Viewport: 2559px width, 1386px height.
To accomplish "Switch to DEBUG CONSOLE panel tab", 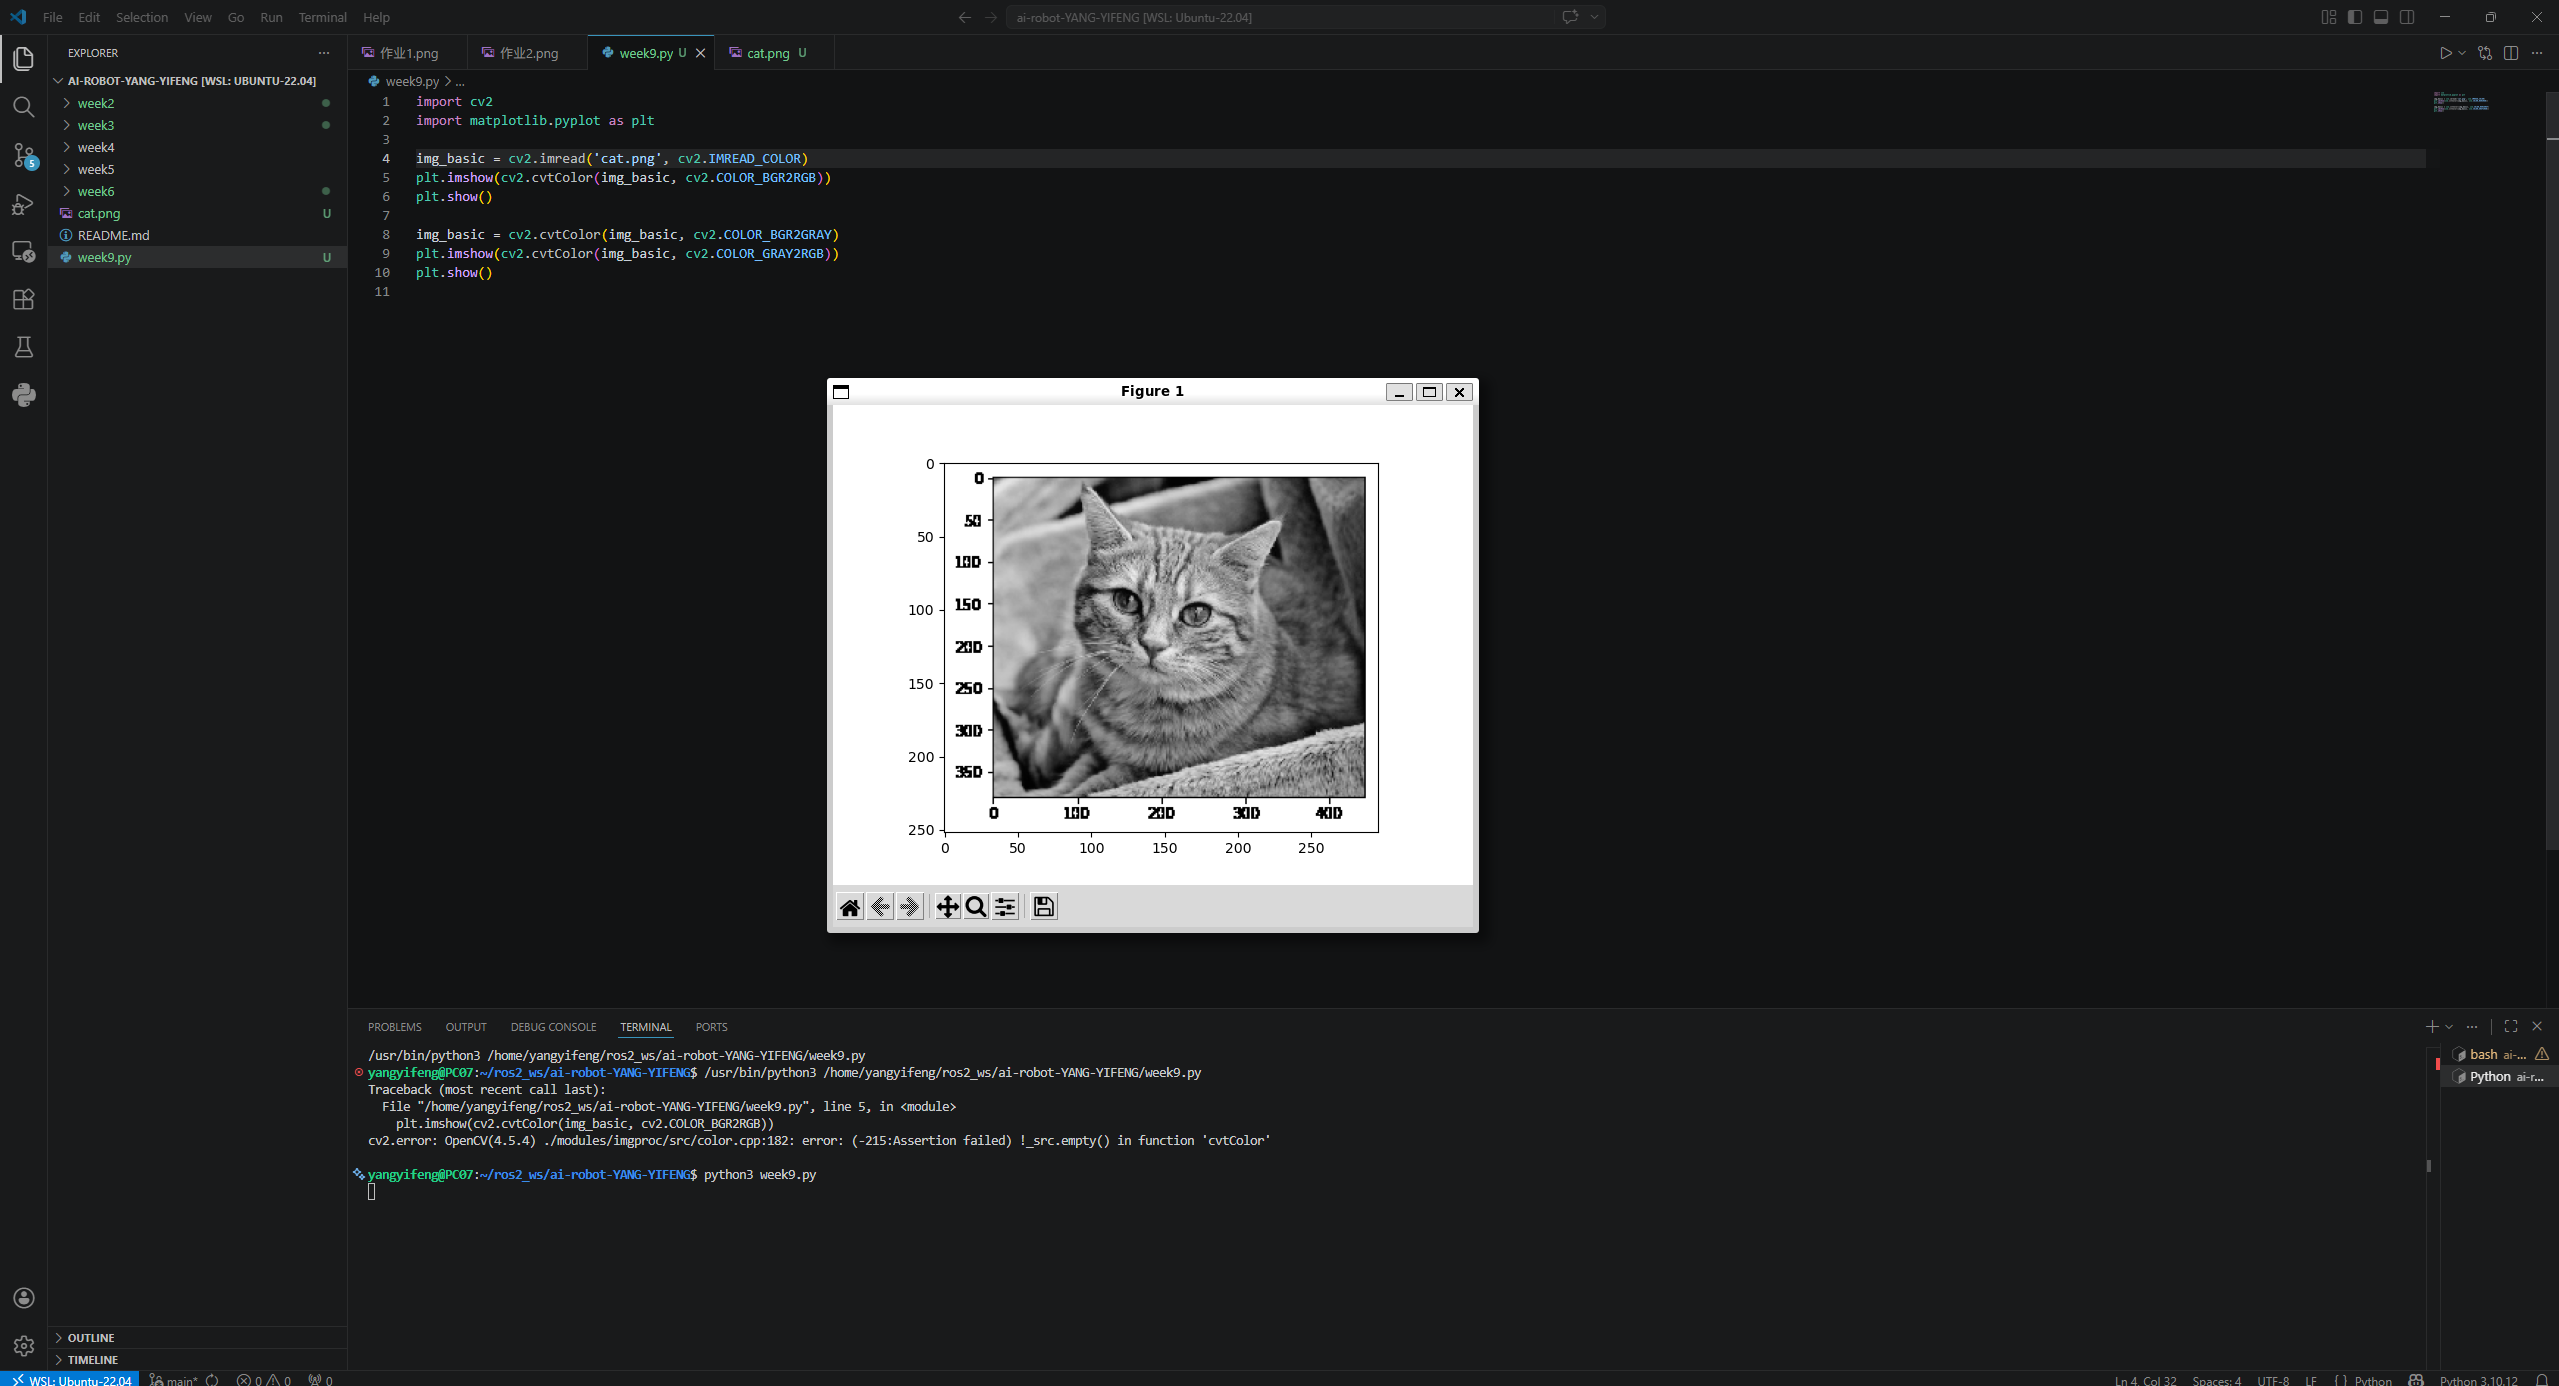I will (553, 1027).
